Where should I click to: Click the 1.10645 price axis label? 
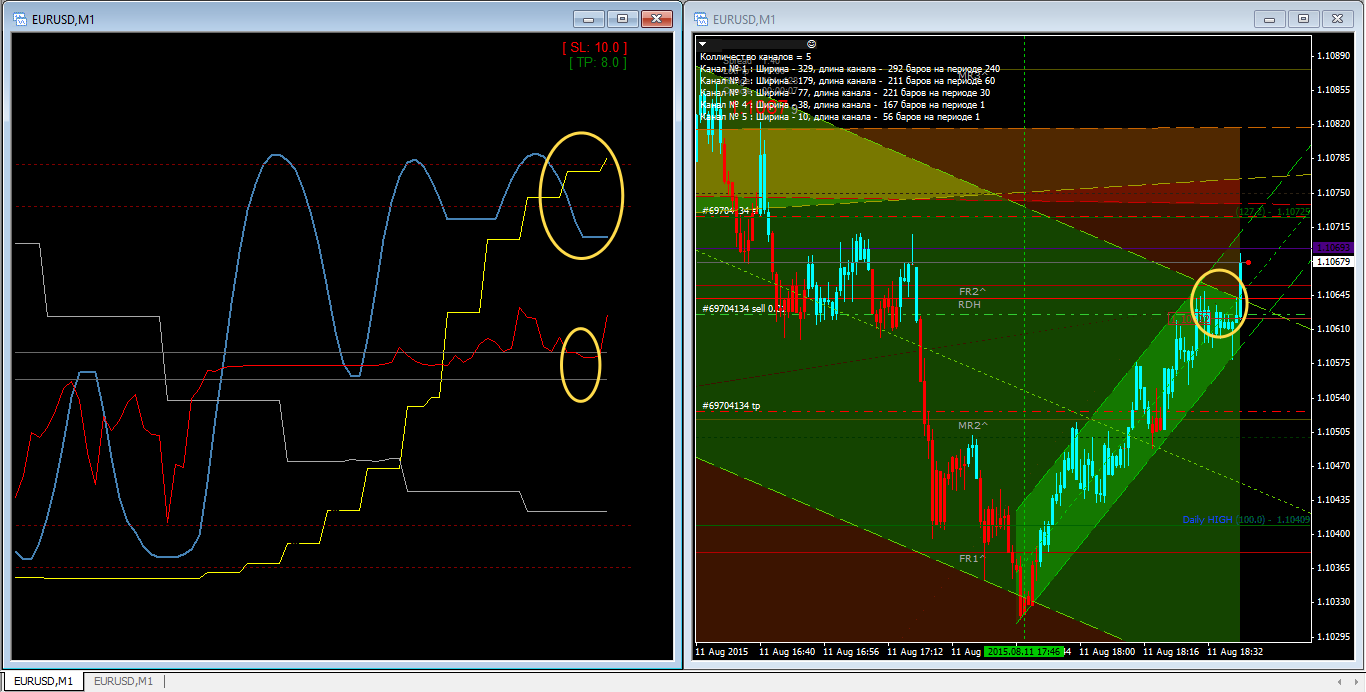pyautogui.click(x=1335, y=295)
